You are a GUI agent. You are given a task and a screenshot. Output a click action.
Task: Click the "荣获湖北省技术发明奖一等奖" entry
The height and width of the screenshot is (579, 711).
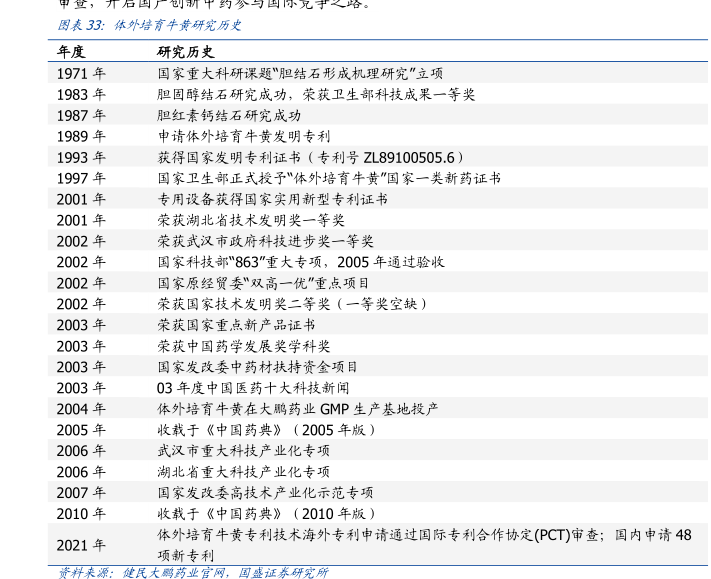tap(251, 220)
